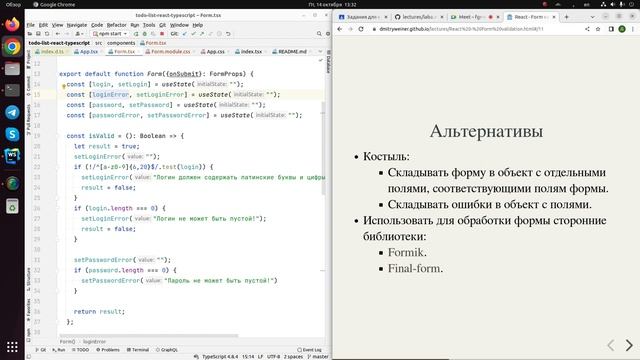
Task: Open the Refactor menu
Action: (117, 25)
